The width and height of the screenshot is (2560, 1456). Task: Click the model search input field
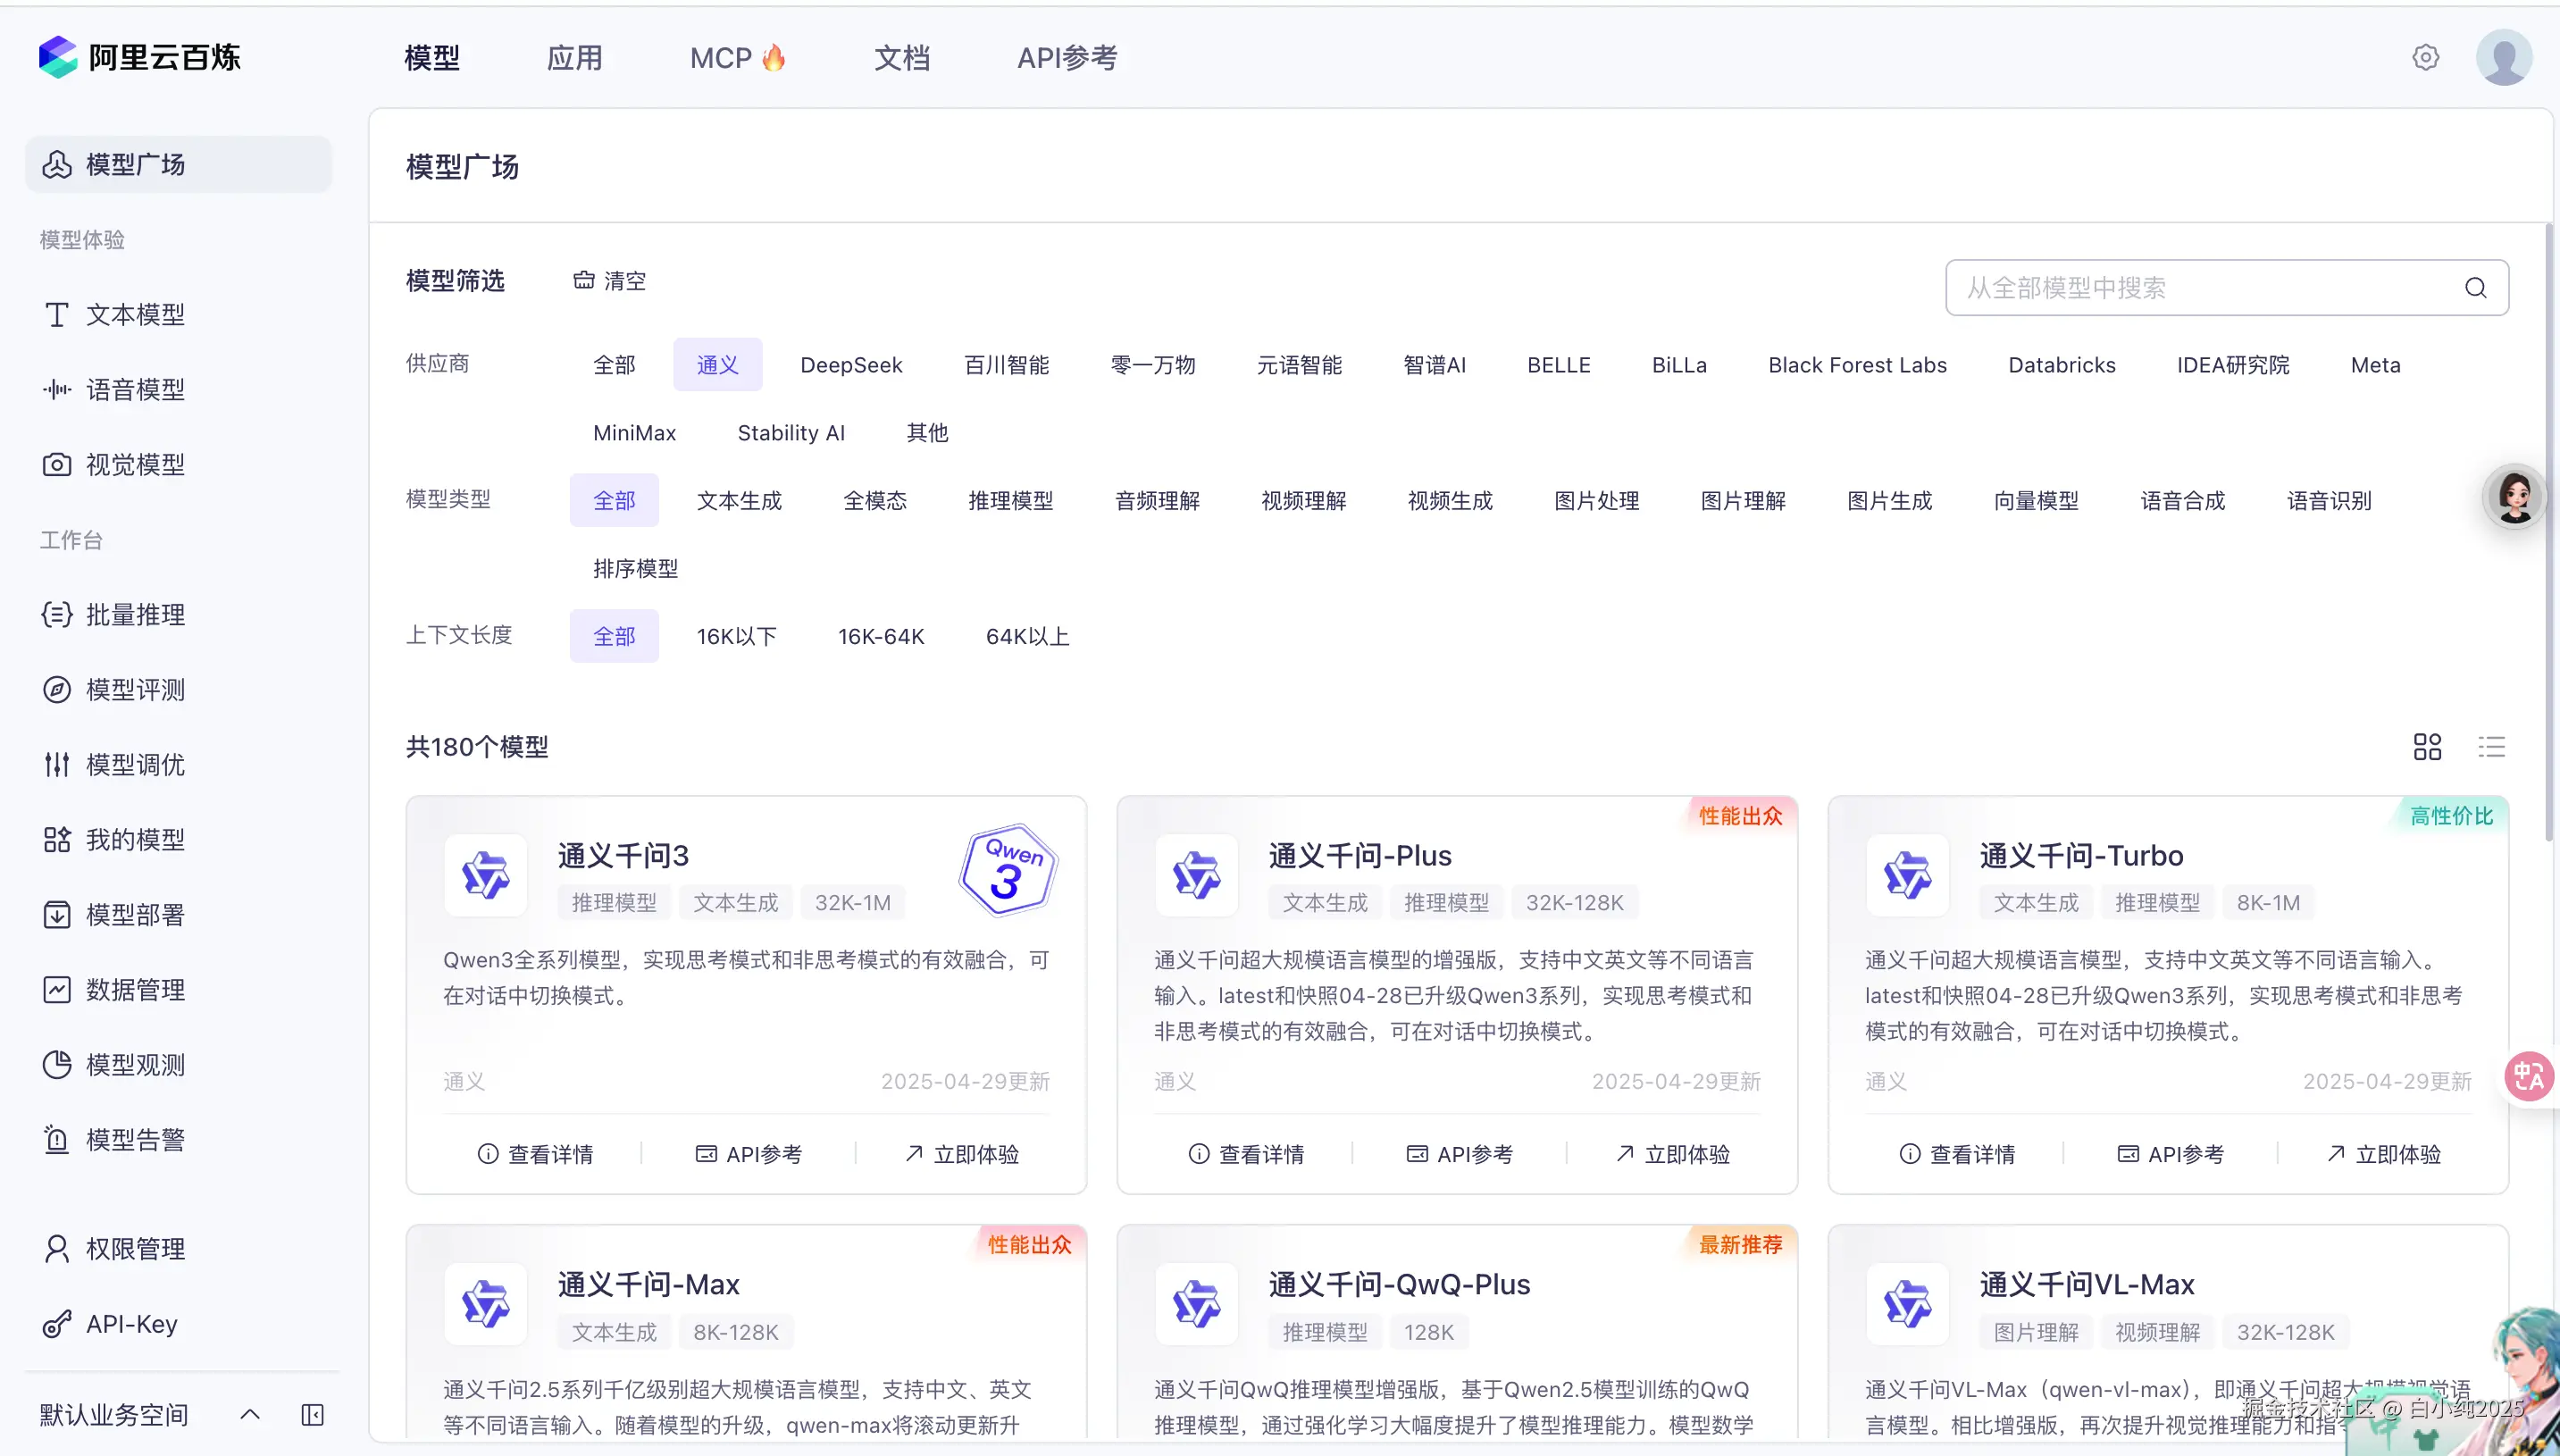click(2227, 288)
